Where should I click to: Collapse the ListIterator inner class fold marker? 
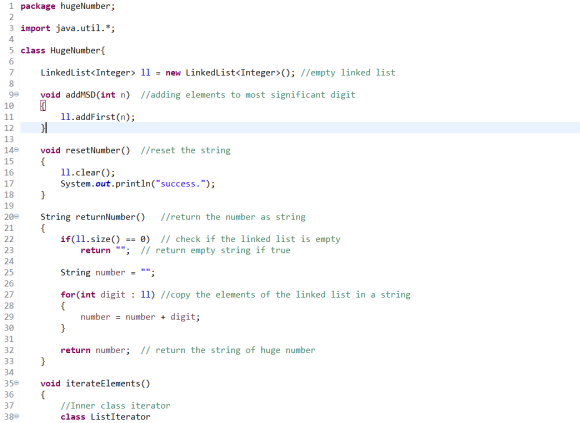(x=16, y=417)
